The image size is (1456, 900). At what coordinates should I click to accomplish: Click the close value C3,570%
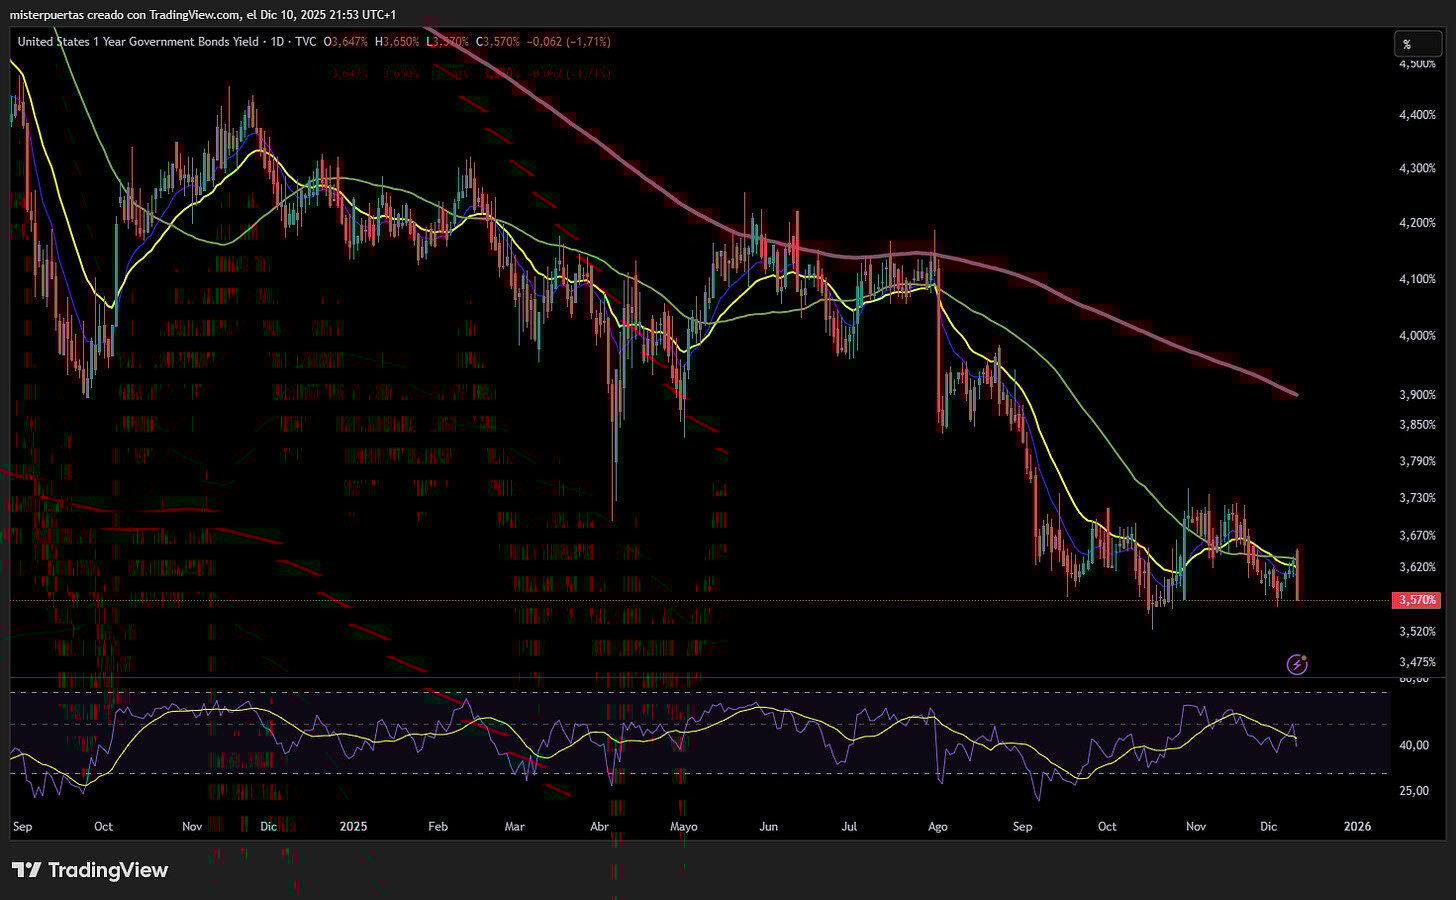[x=496, y=42]
